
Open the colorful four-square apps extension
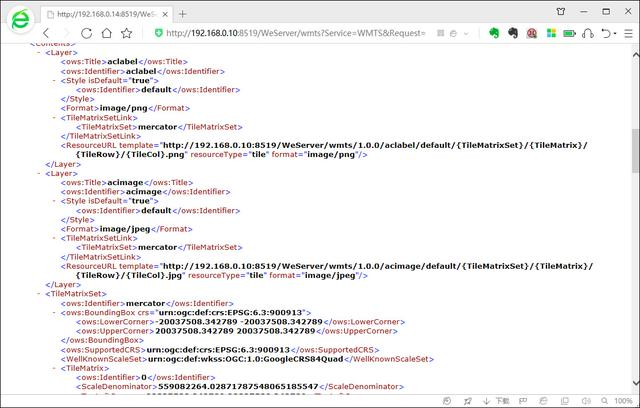[x=551, y=33]
